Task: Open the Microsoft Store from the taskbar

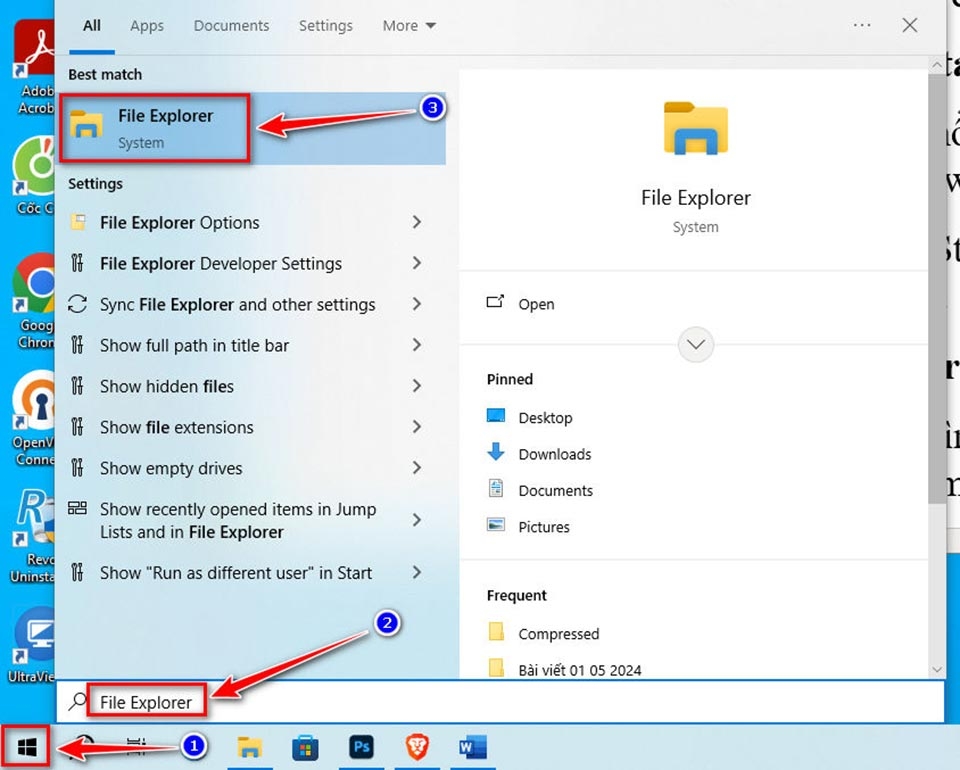Action: 305,746
